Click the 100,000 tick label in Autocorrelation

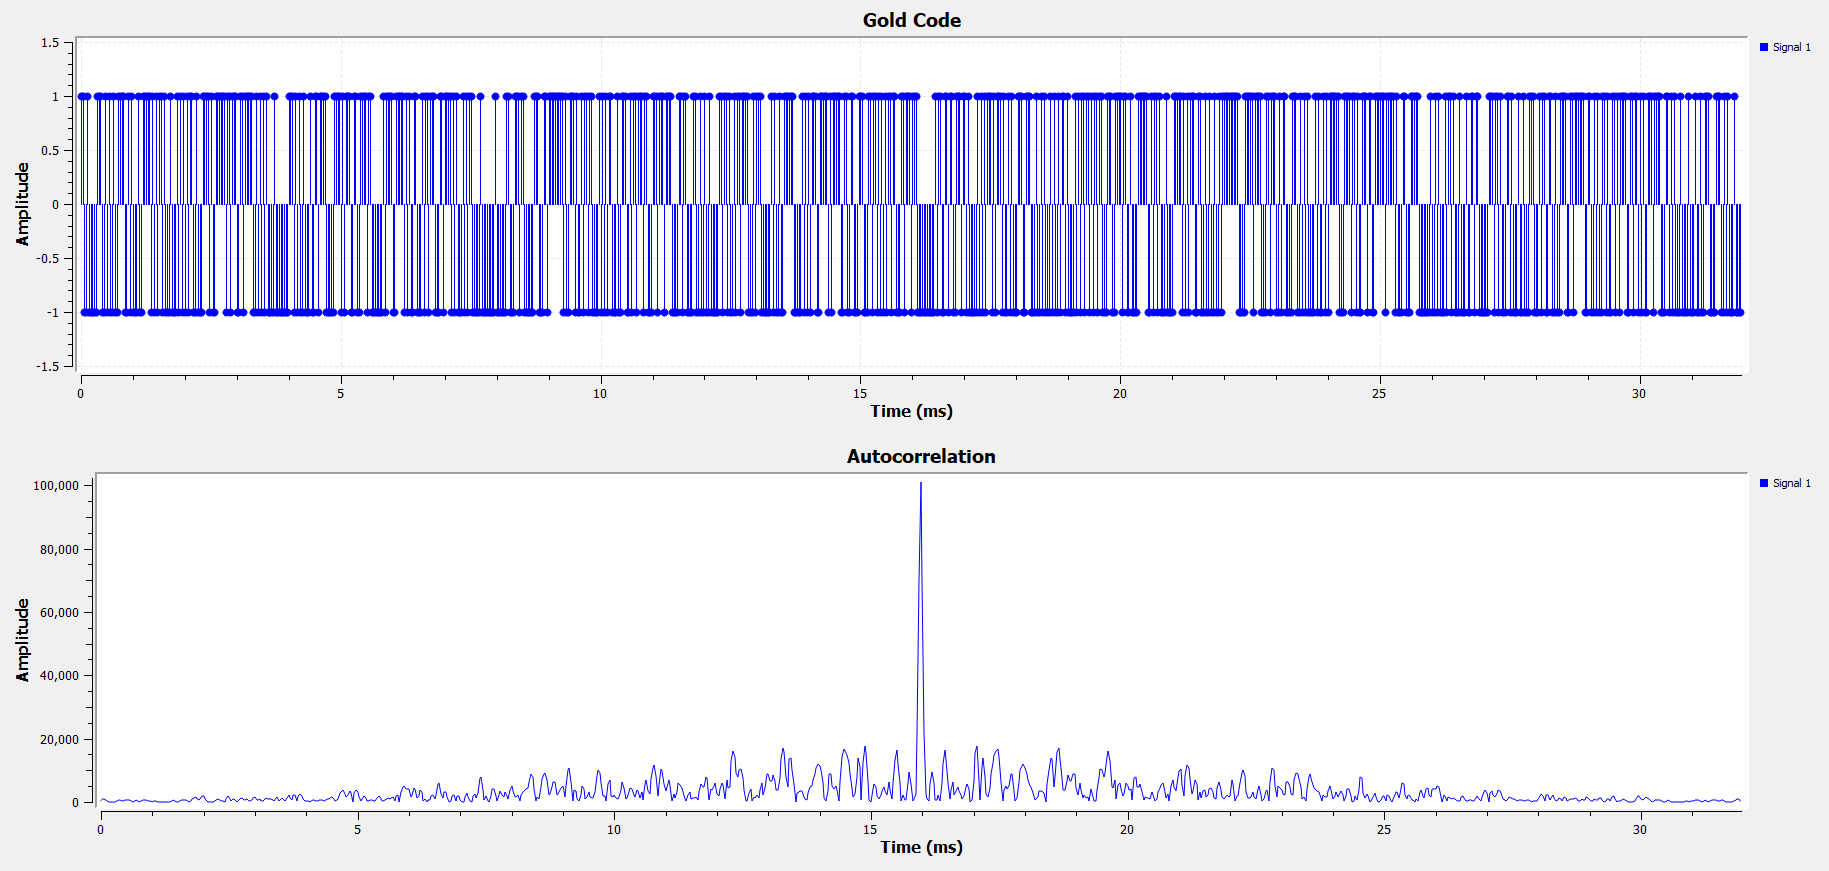pos(56,486)
